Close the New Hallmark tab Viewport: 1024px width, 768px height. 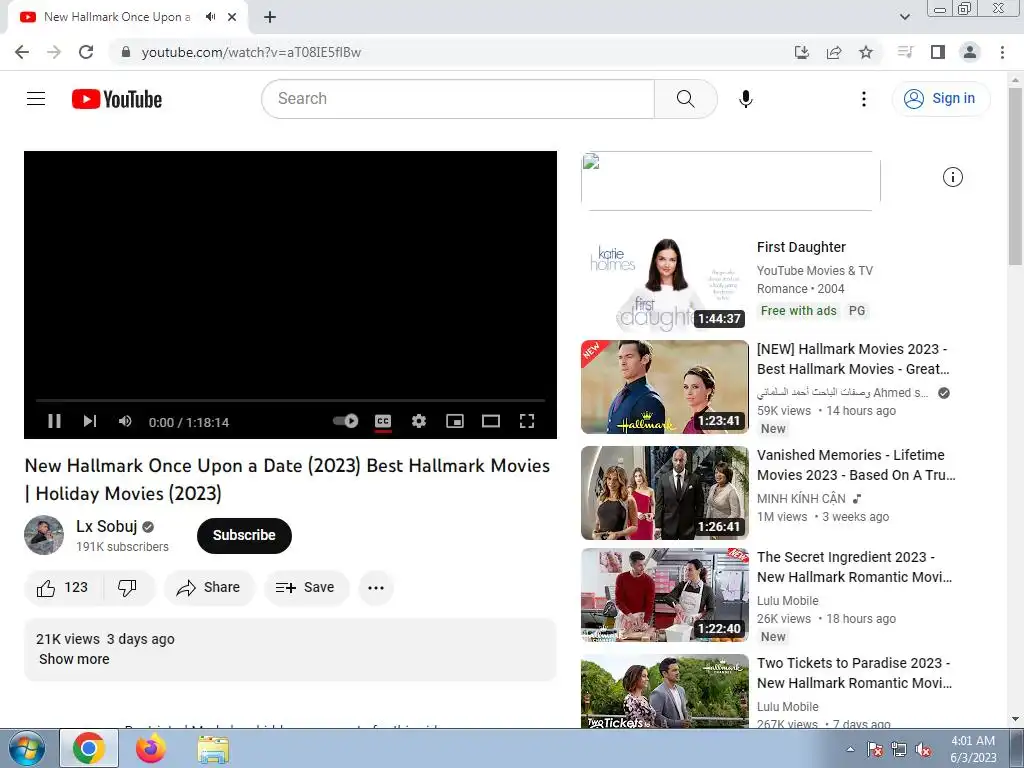coord(232,18)
